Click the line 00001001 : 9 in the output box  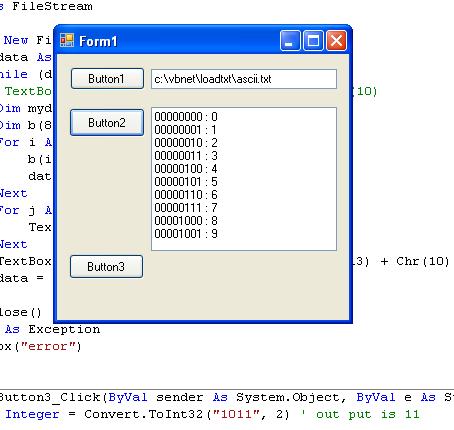coord(186,234)
